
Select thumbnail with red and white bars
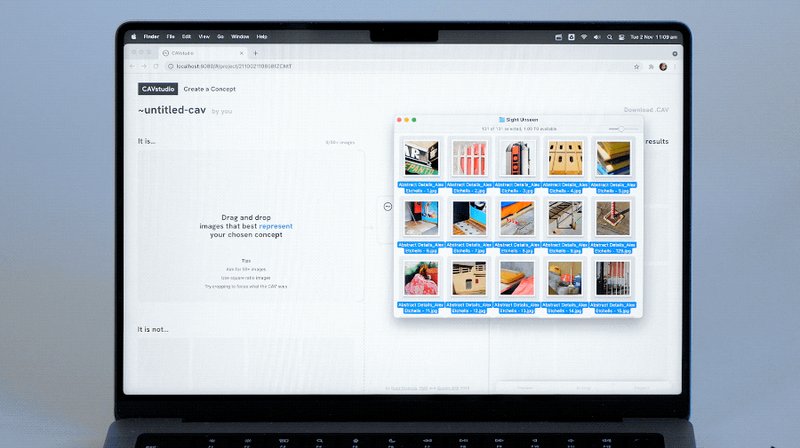click(x=469, y=158)
